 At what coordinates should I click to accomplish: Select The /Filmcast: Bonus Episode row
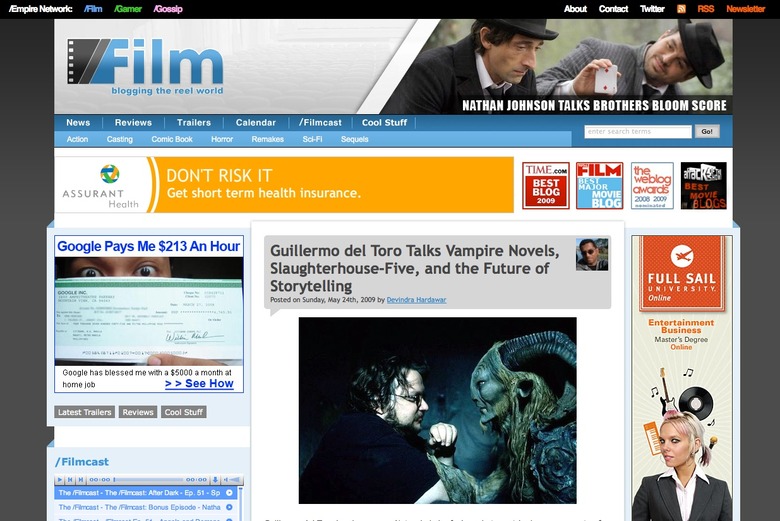point(146,507)
